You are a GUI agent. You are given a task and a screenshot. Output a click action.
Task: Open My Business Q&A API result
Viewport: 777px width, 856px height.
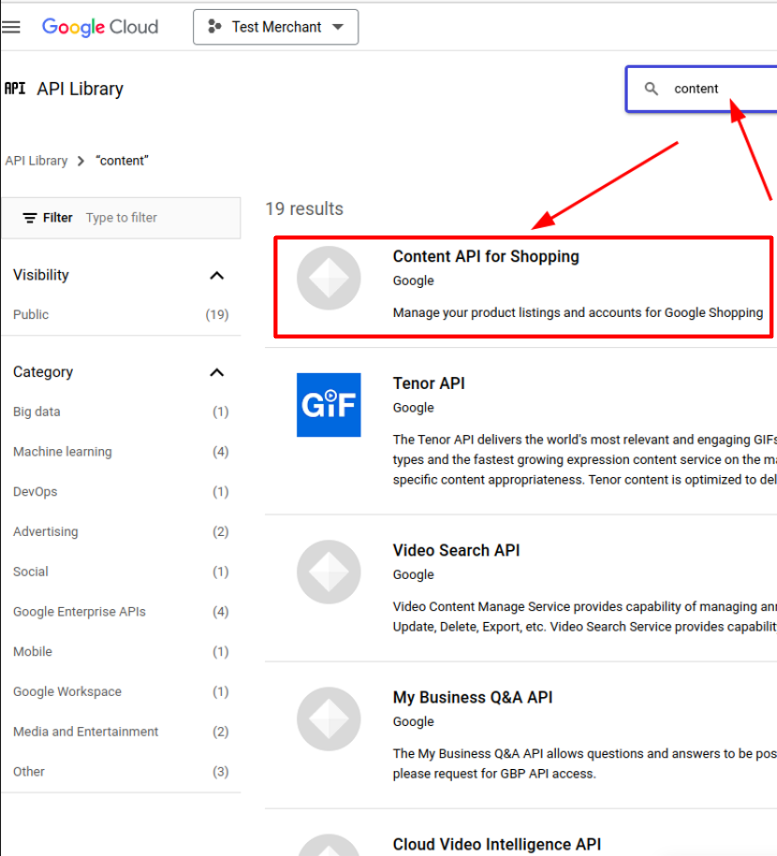[472, 697]
